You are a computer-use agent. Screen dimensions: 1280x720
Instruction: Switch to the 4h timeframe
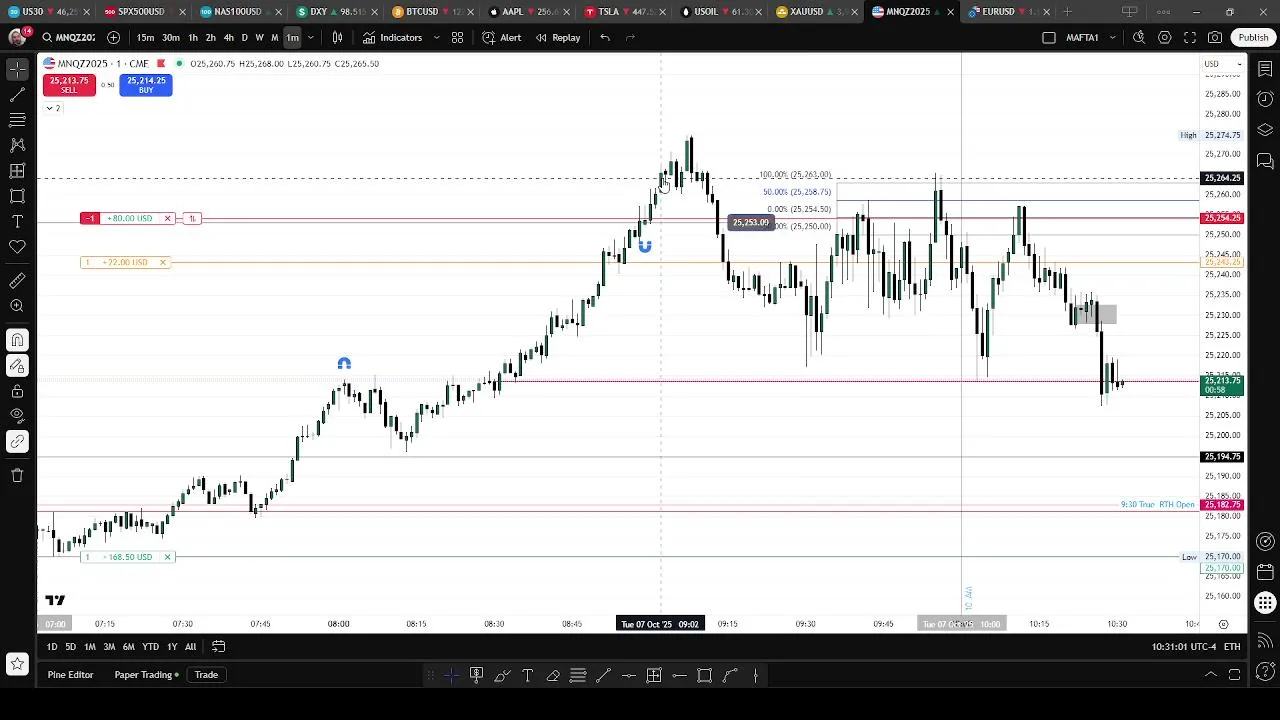coord(228,37)
